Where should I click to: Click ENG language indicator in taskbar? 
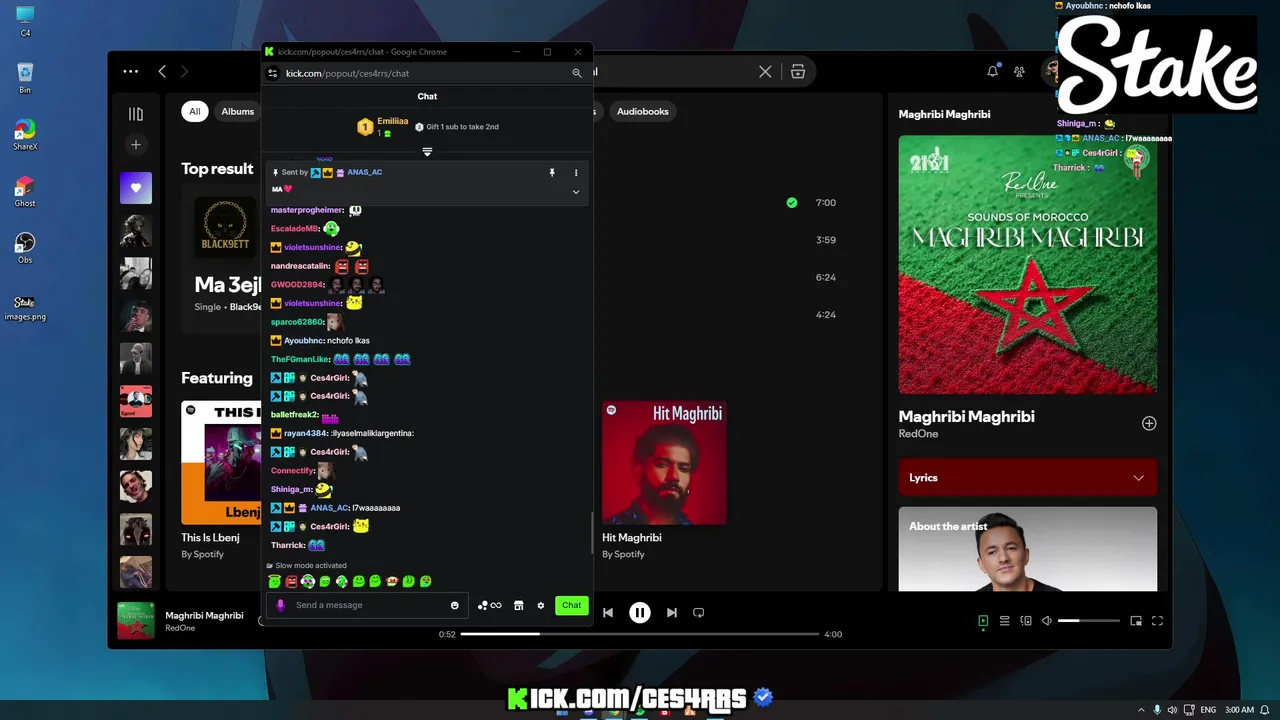[1208, 709]
